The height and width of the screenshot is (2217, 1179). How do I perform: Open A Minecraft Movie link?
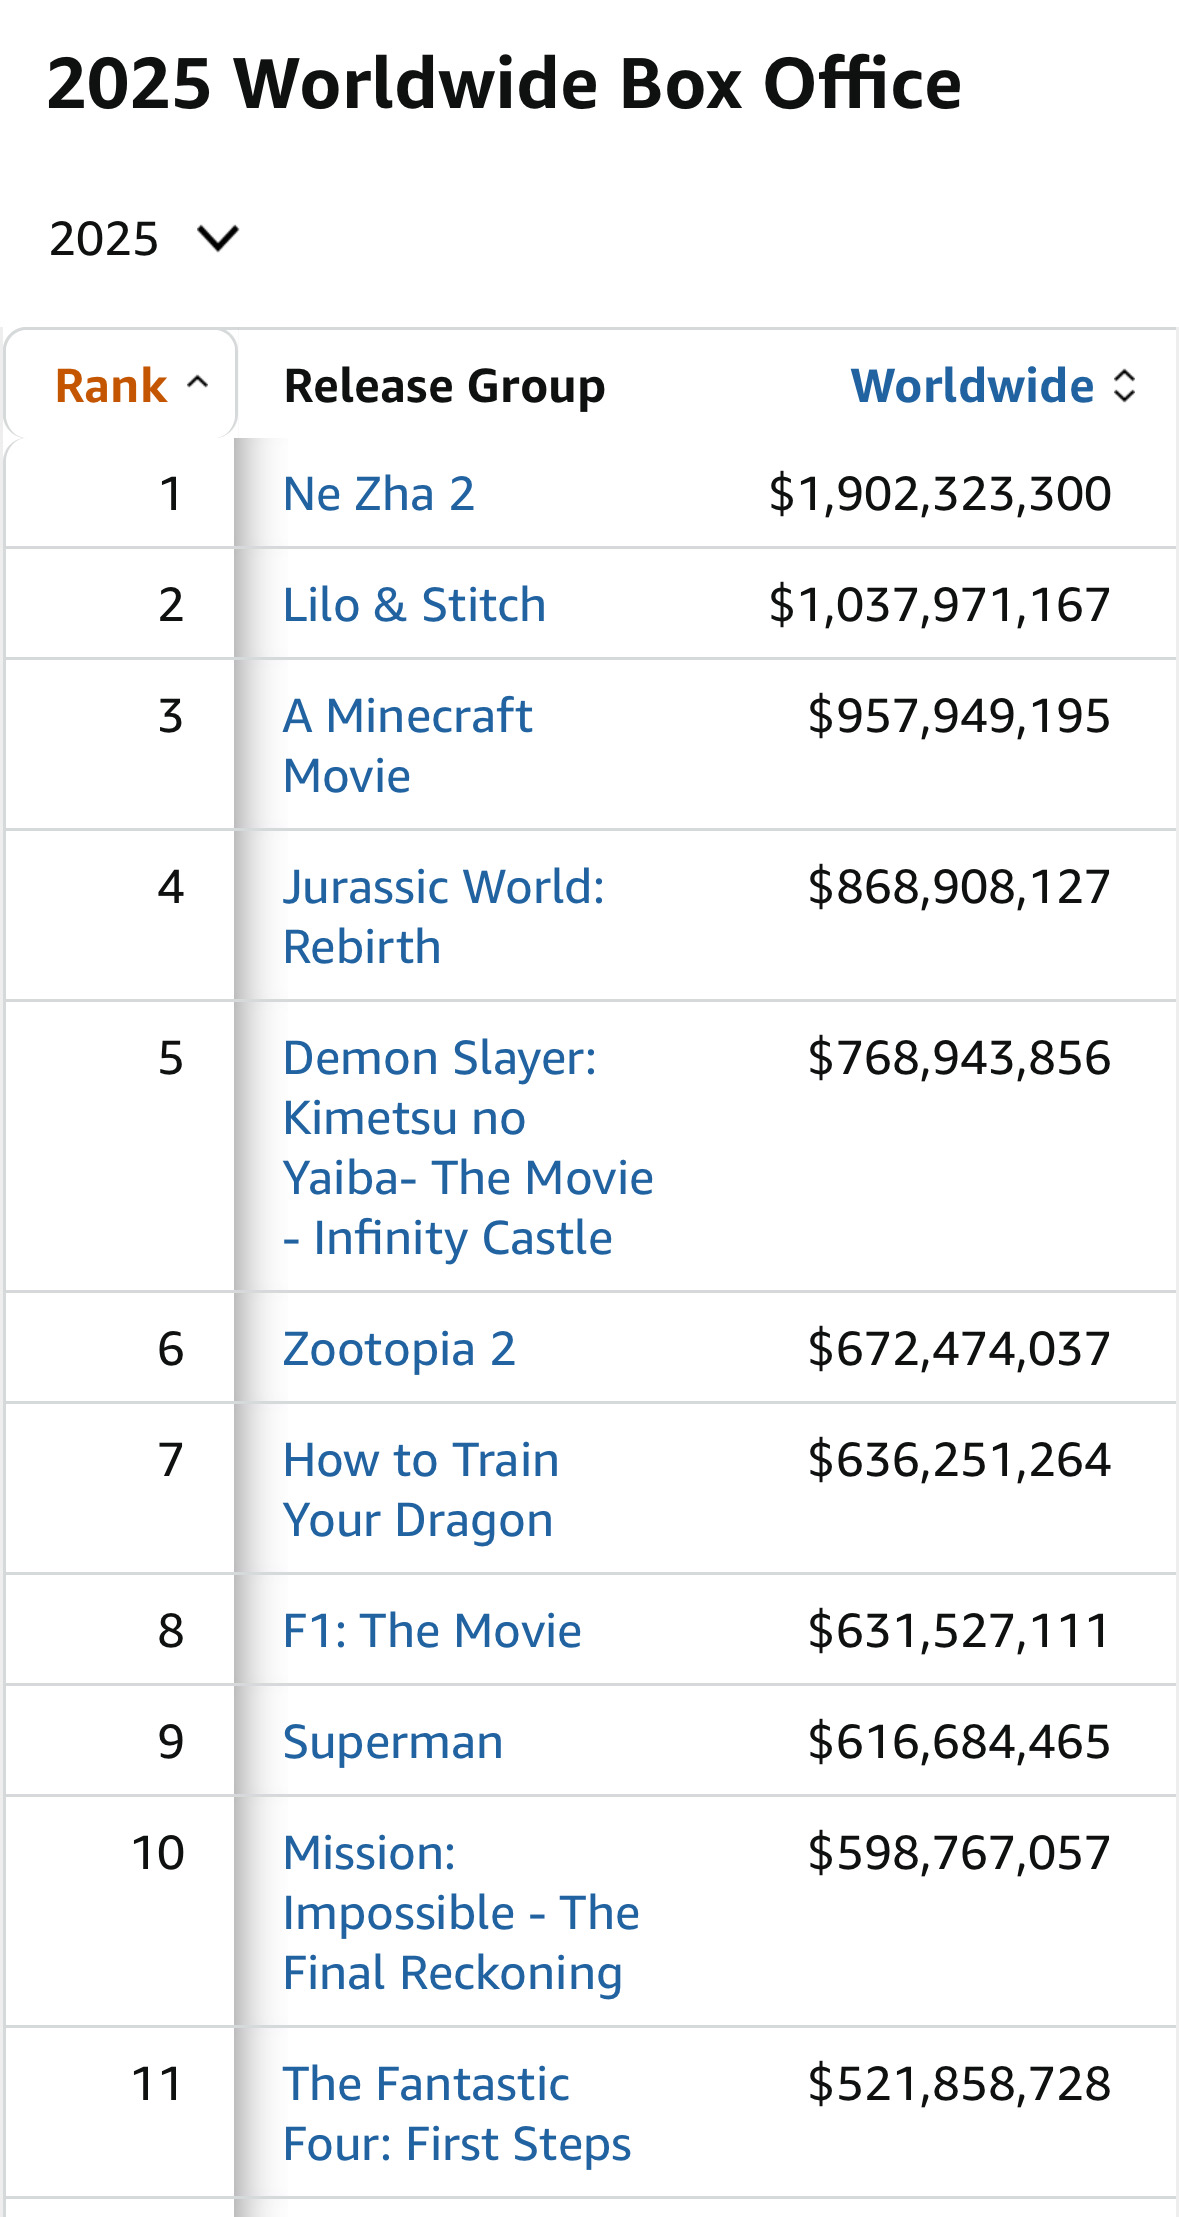[407, 745]
